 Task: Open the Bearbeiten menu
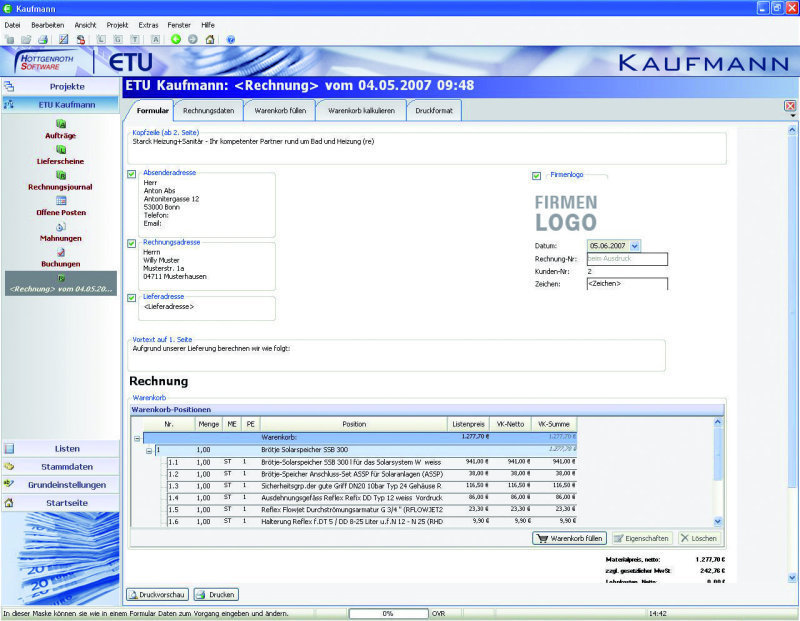click(47, 25)
